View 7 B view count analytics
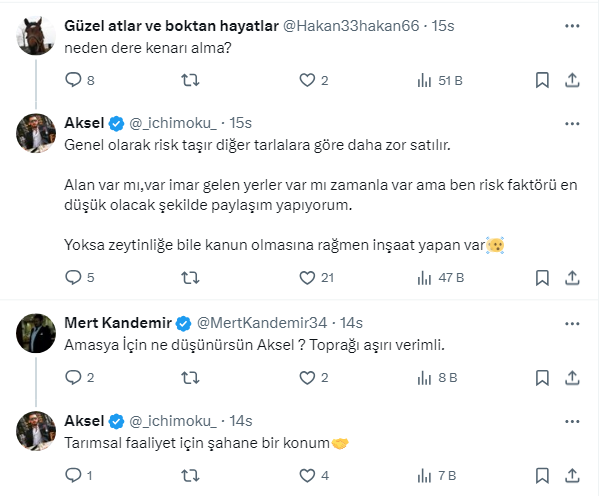 click(436, 476)
